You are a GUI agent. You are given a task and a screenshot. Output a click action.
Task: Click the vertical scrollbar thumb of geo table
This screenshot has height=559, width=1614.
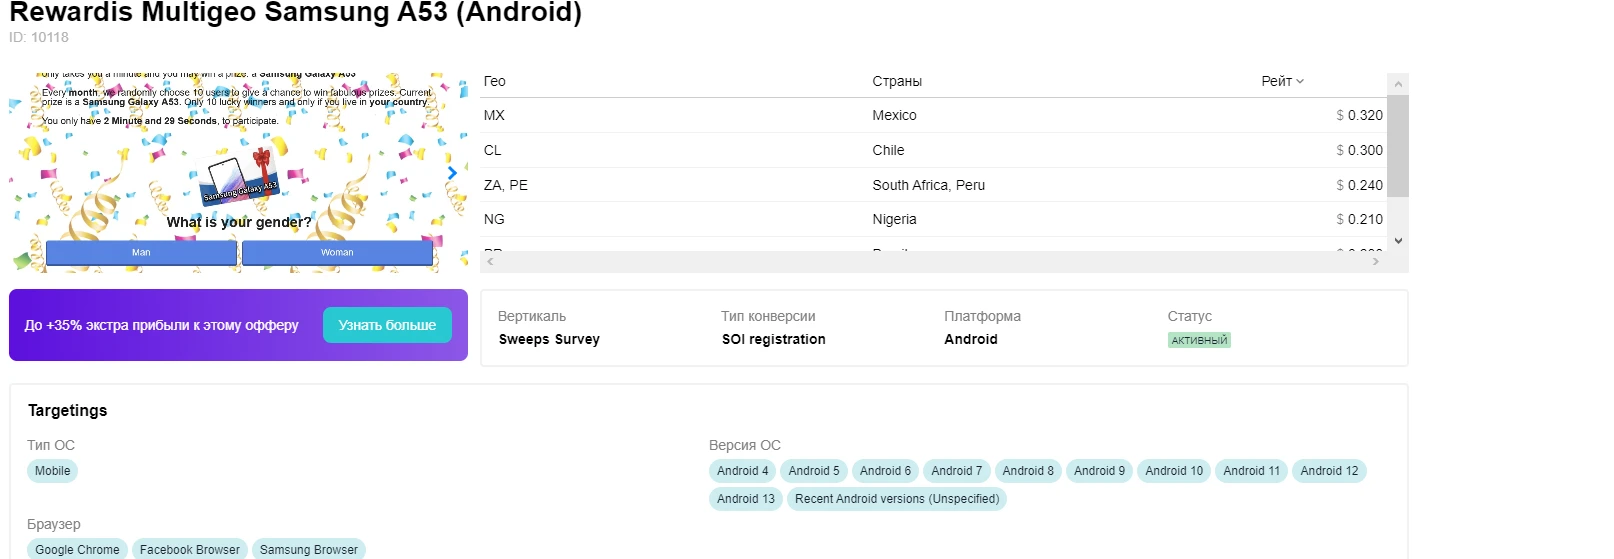(x=1398, y=146)
